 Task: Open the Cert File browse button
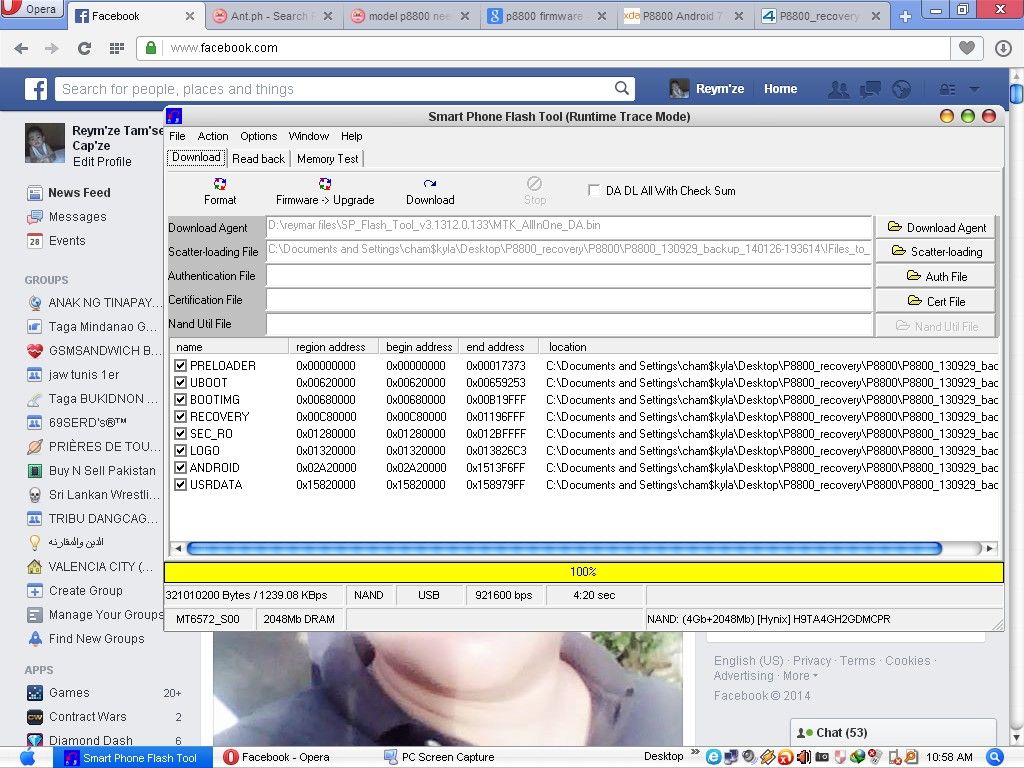(x=936, y=301)
